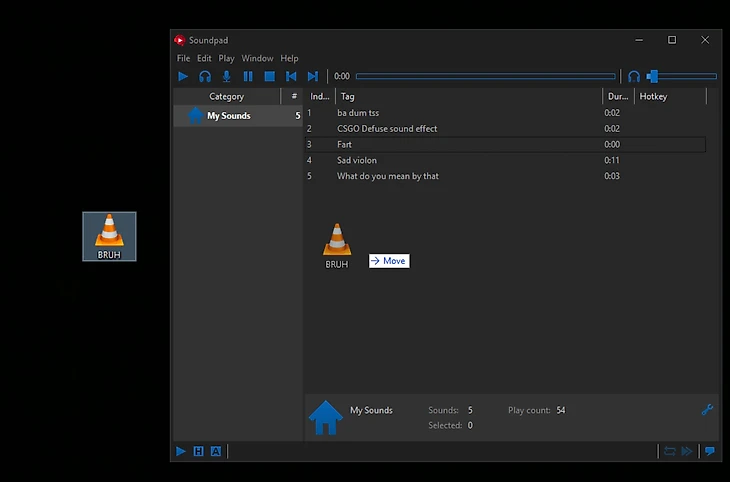Toggle the A auto keys button in status bar
The height and width of the screenshot is (482, 730).
(x=215, y=451)
